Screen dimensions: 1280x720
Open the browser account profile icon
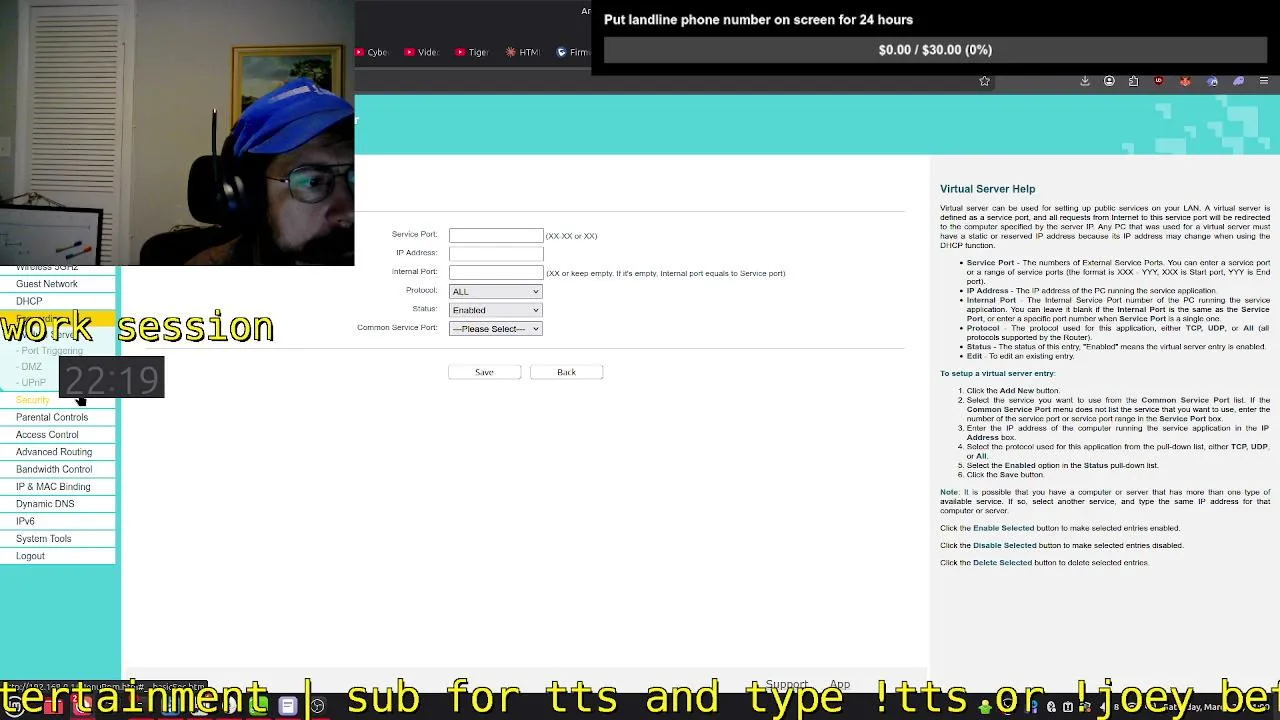click(x=1109, y=81)
